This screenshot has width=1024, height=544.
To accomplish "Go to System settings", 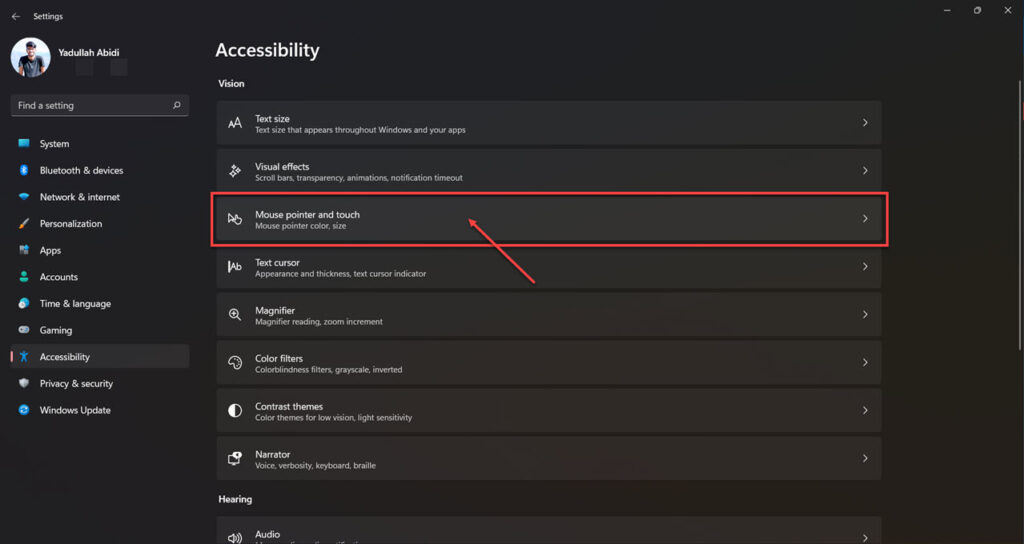I will tap(100, 144).
